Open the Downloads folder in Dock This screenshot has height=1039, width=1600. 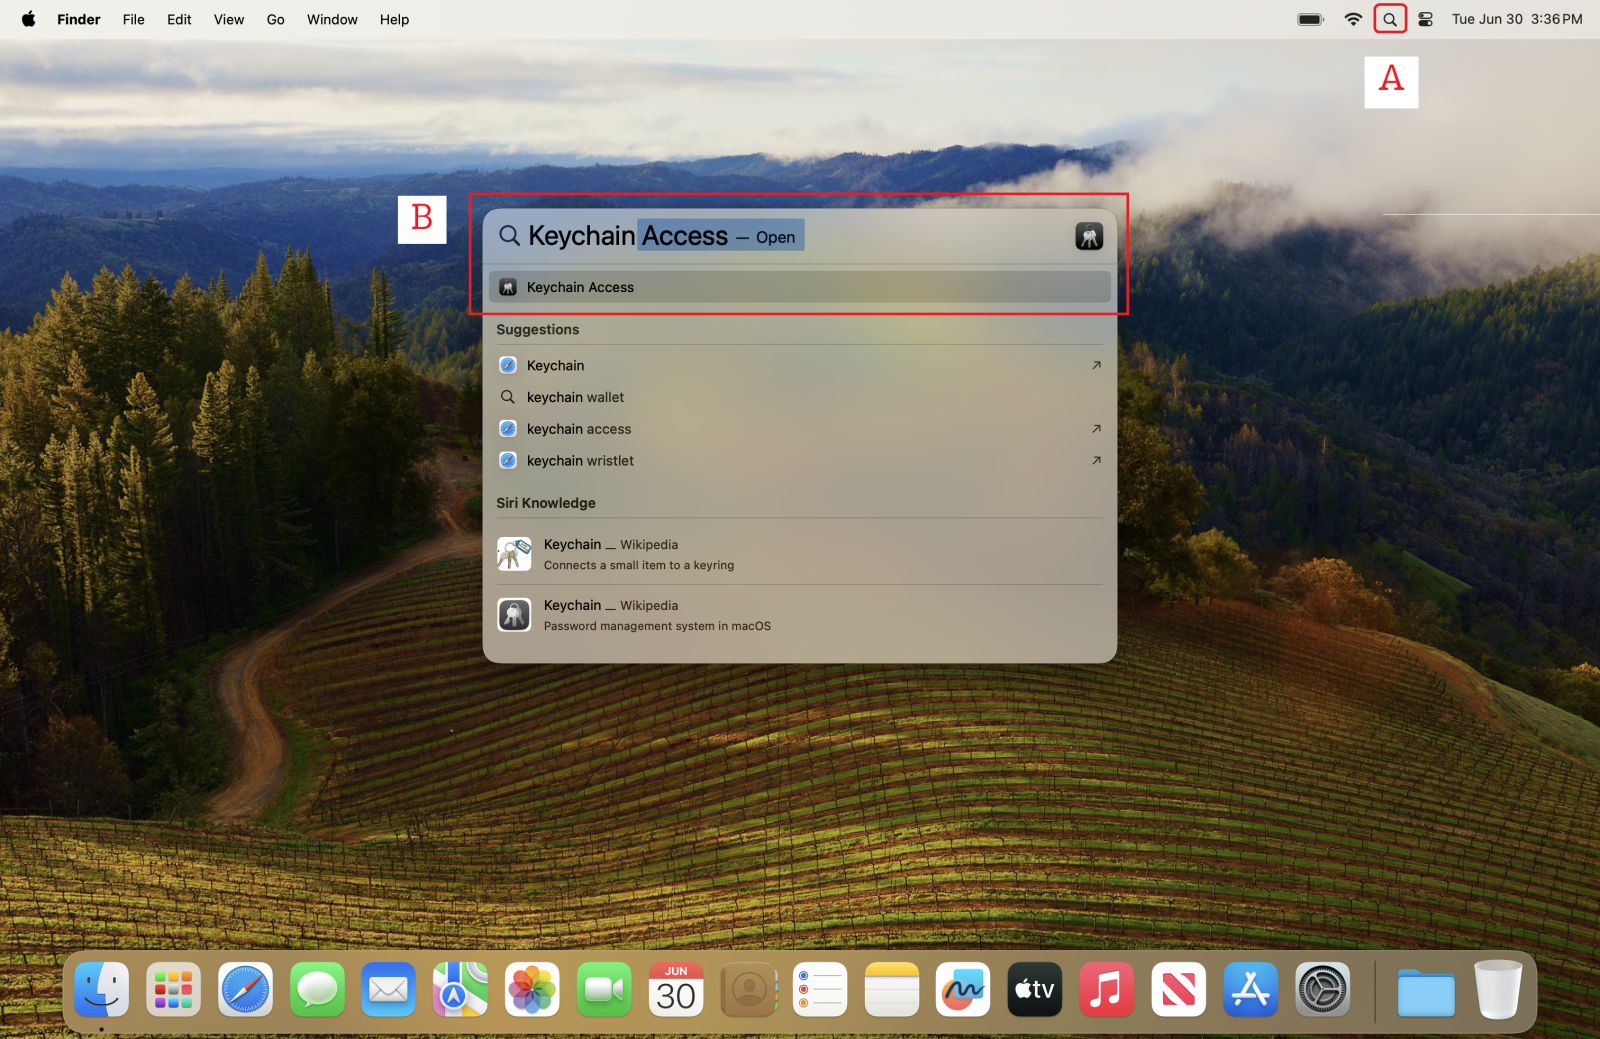click(x=1426, y=992)
